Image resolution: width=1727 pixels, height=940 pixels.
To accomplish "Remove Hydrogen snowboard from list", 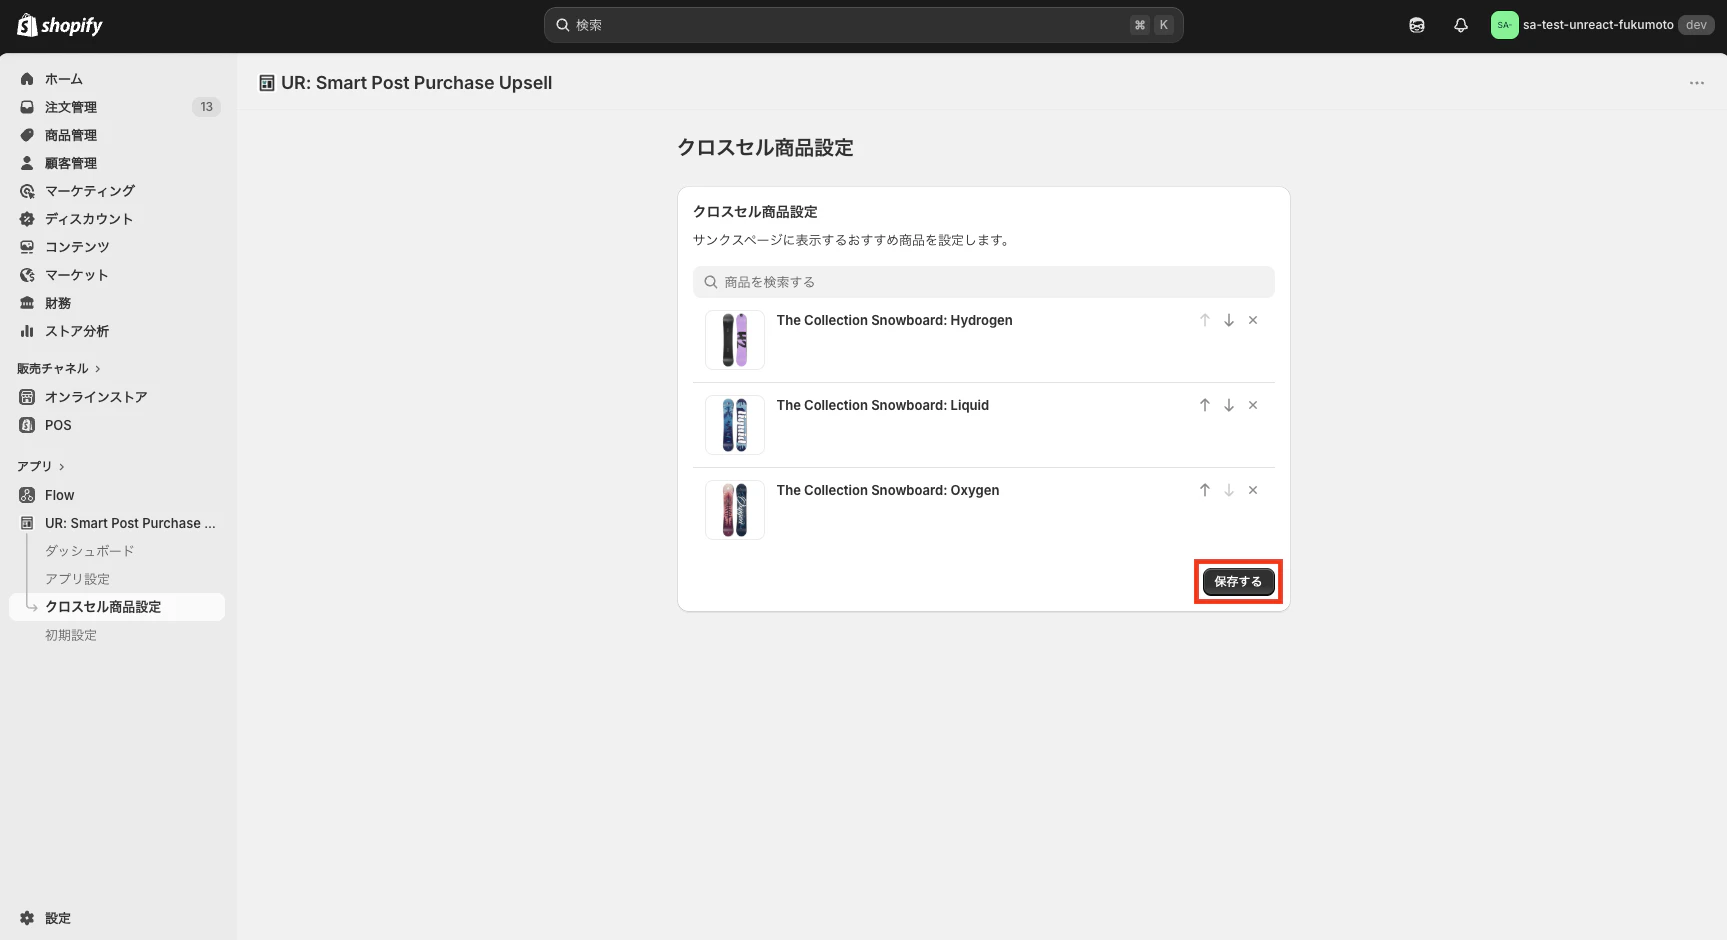I will pyautogui.click(x=1253, y=320).
